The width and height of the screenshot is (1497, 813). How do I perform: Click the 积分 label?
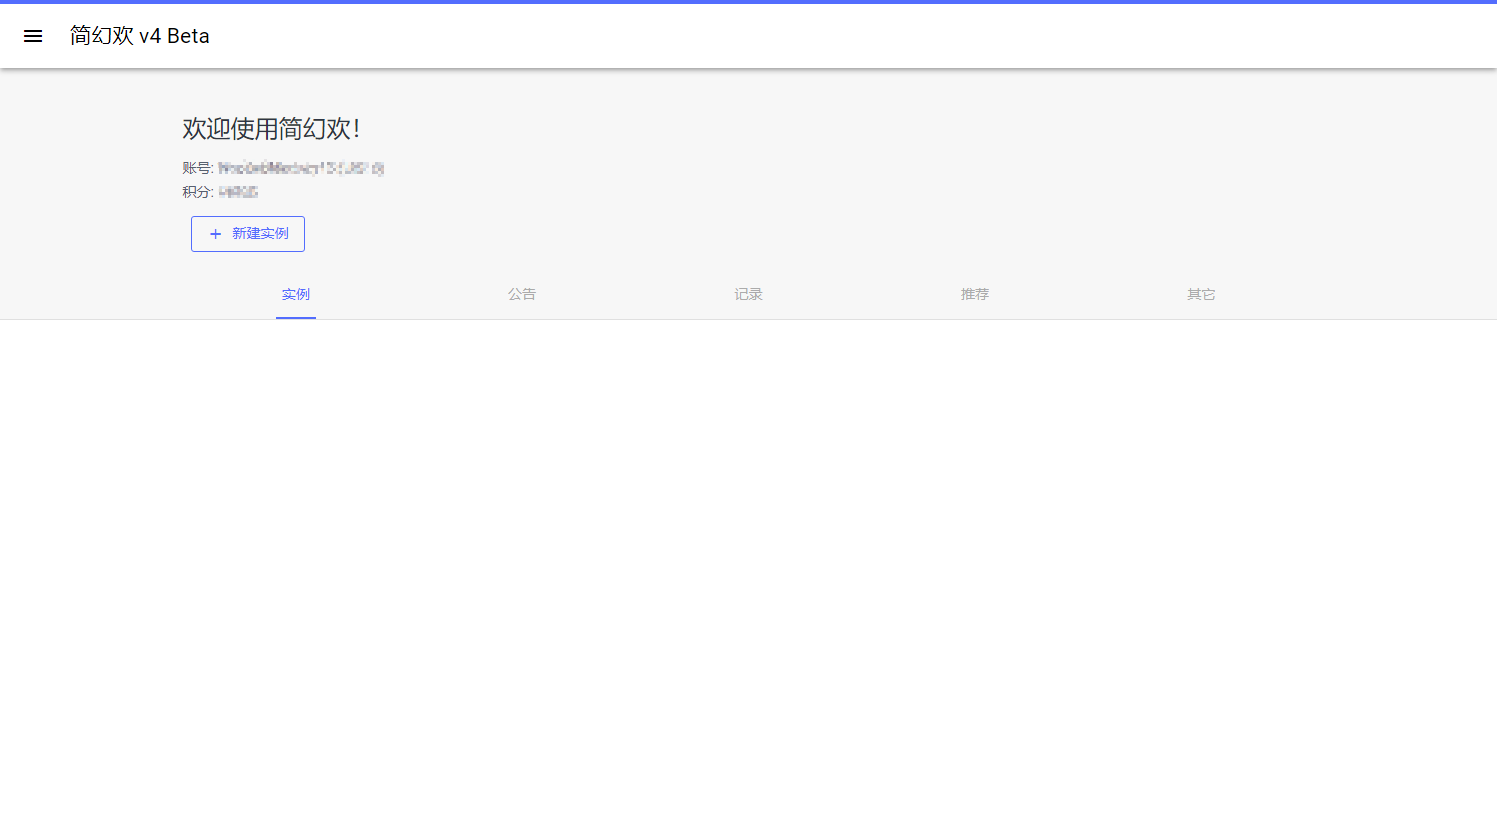click(x=197, y=192)
